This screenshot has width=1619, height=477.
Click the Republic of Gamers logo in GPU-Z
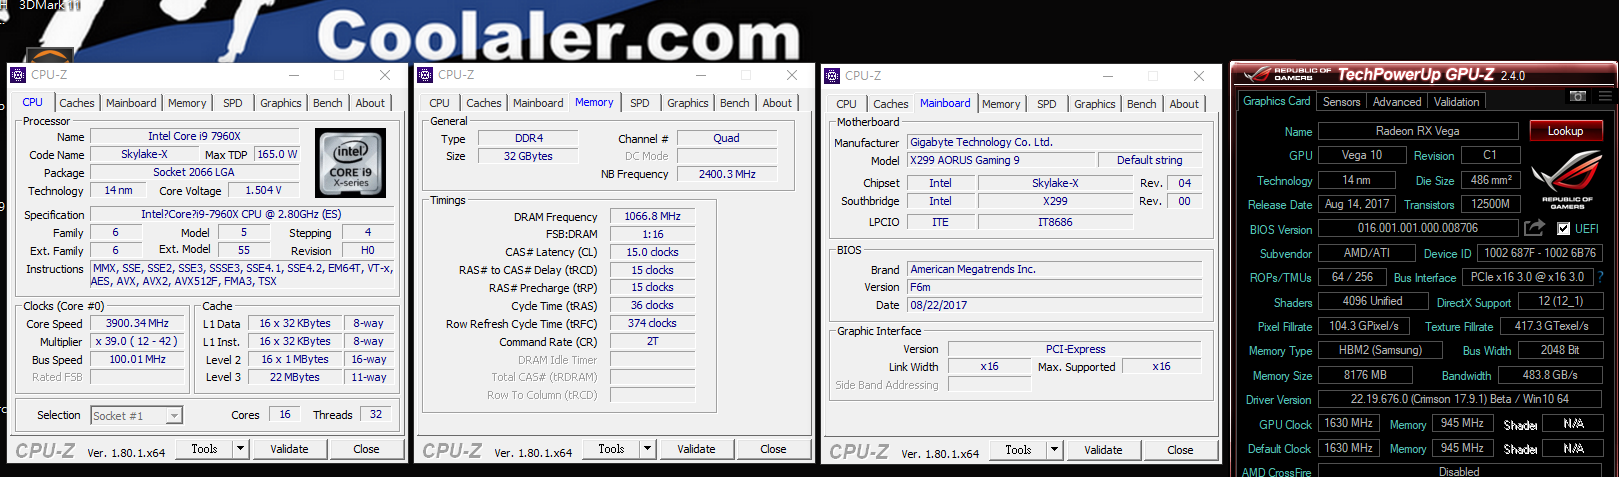(1566, 180)
